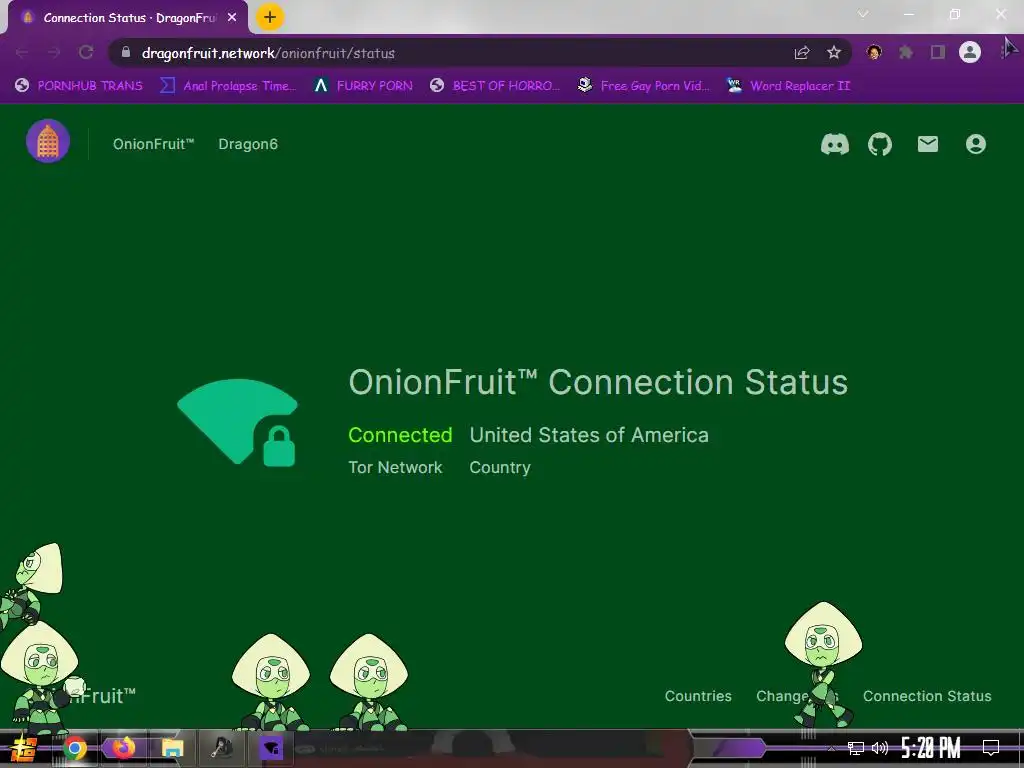The image size is (1024, 768).
Task: Open the Connection Status footer link
Action: click(x=927, y=696)
